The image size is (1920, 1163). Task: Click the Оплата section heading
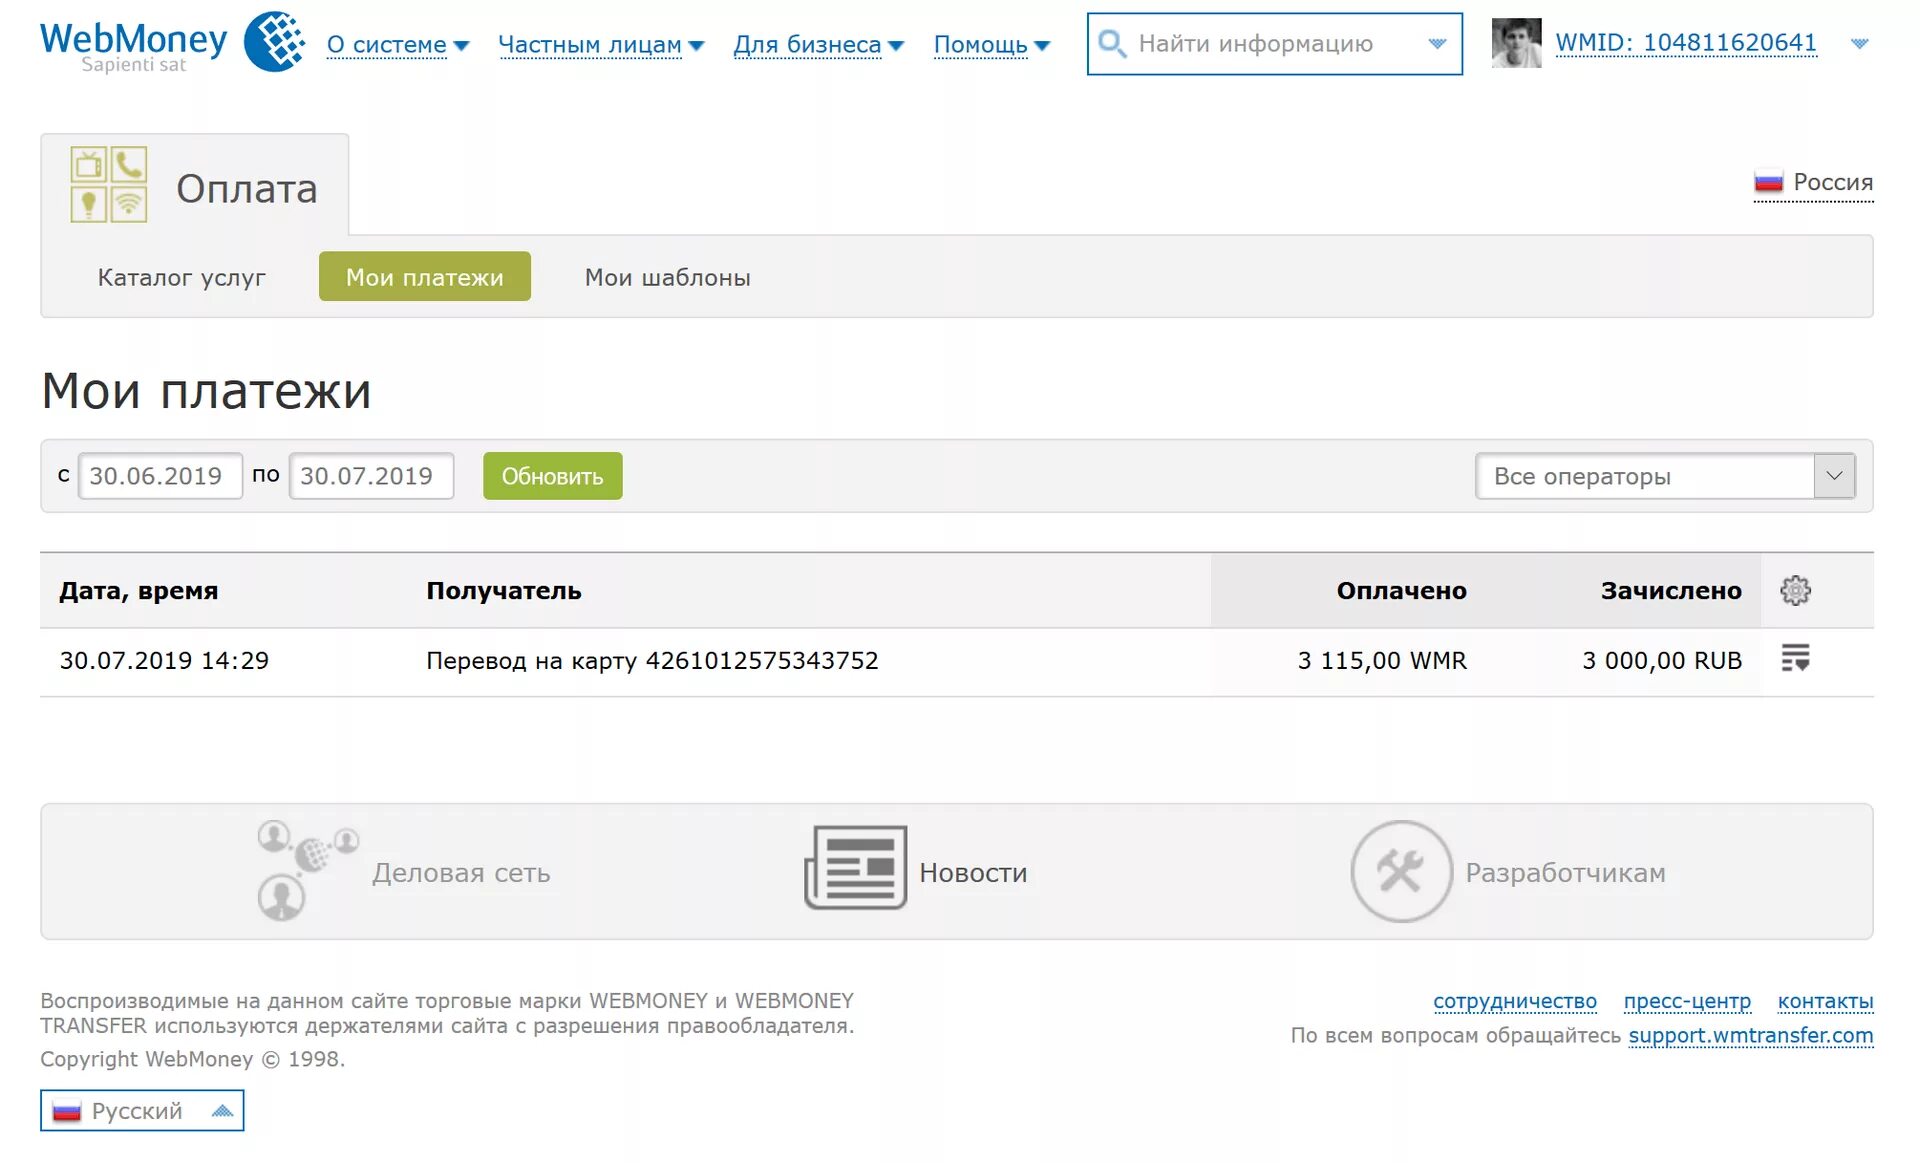(x=246, y=189)
